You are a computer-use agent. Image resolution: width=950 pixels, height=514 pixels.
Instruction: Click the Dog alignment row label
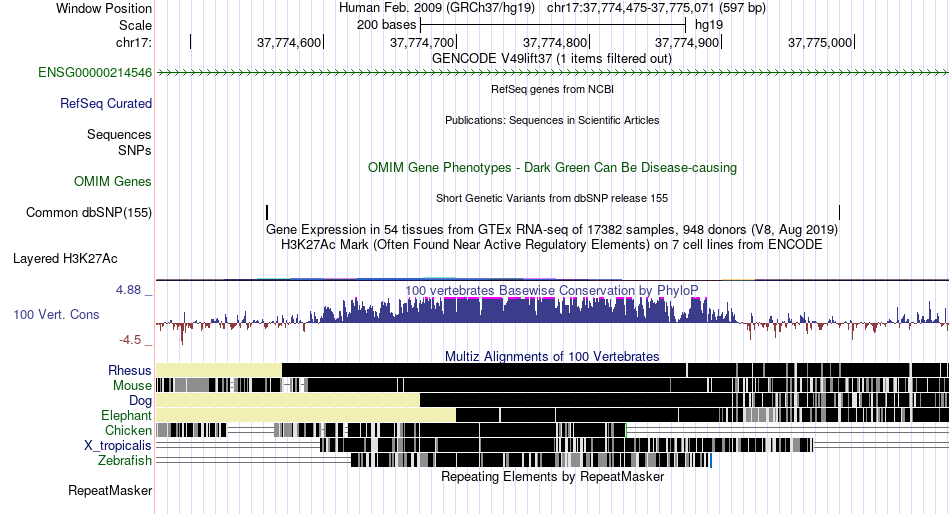coord(141,401)
